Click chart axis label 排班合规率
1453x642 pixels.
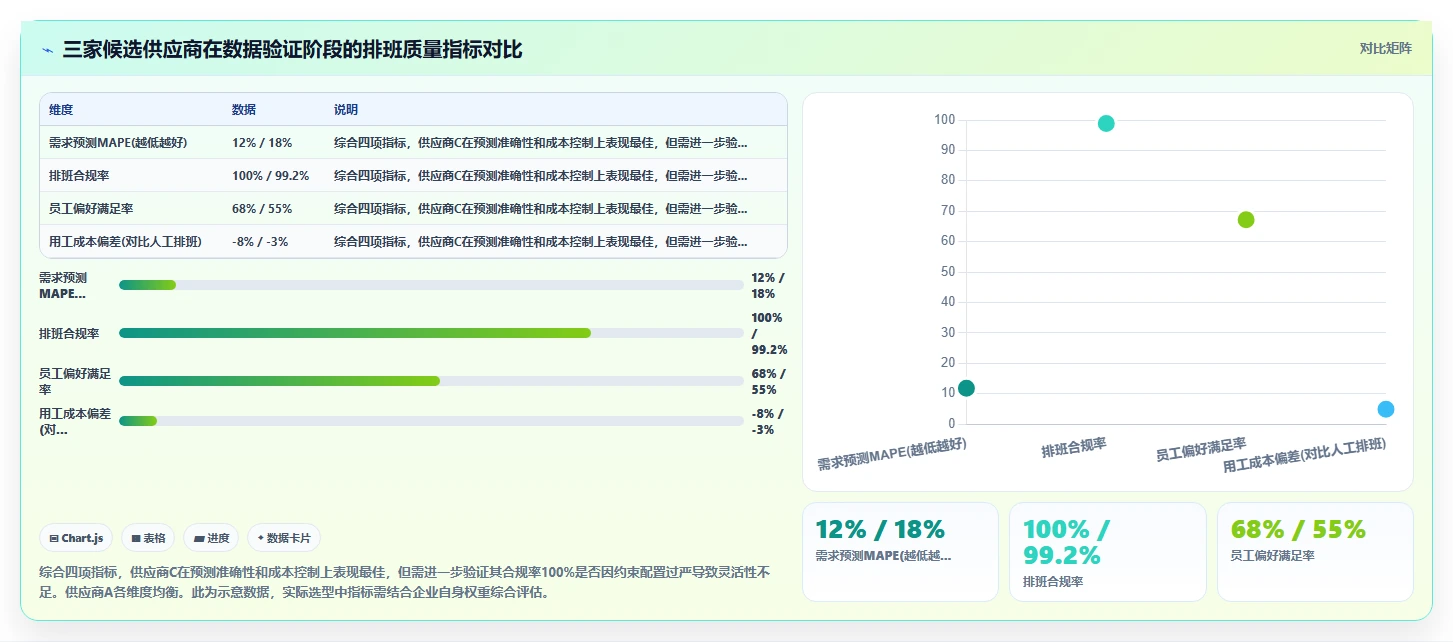1074,447
